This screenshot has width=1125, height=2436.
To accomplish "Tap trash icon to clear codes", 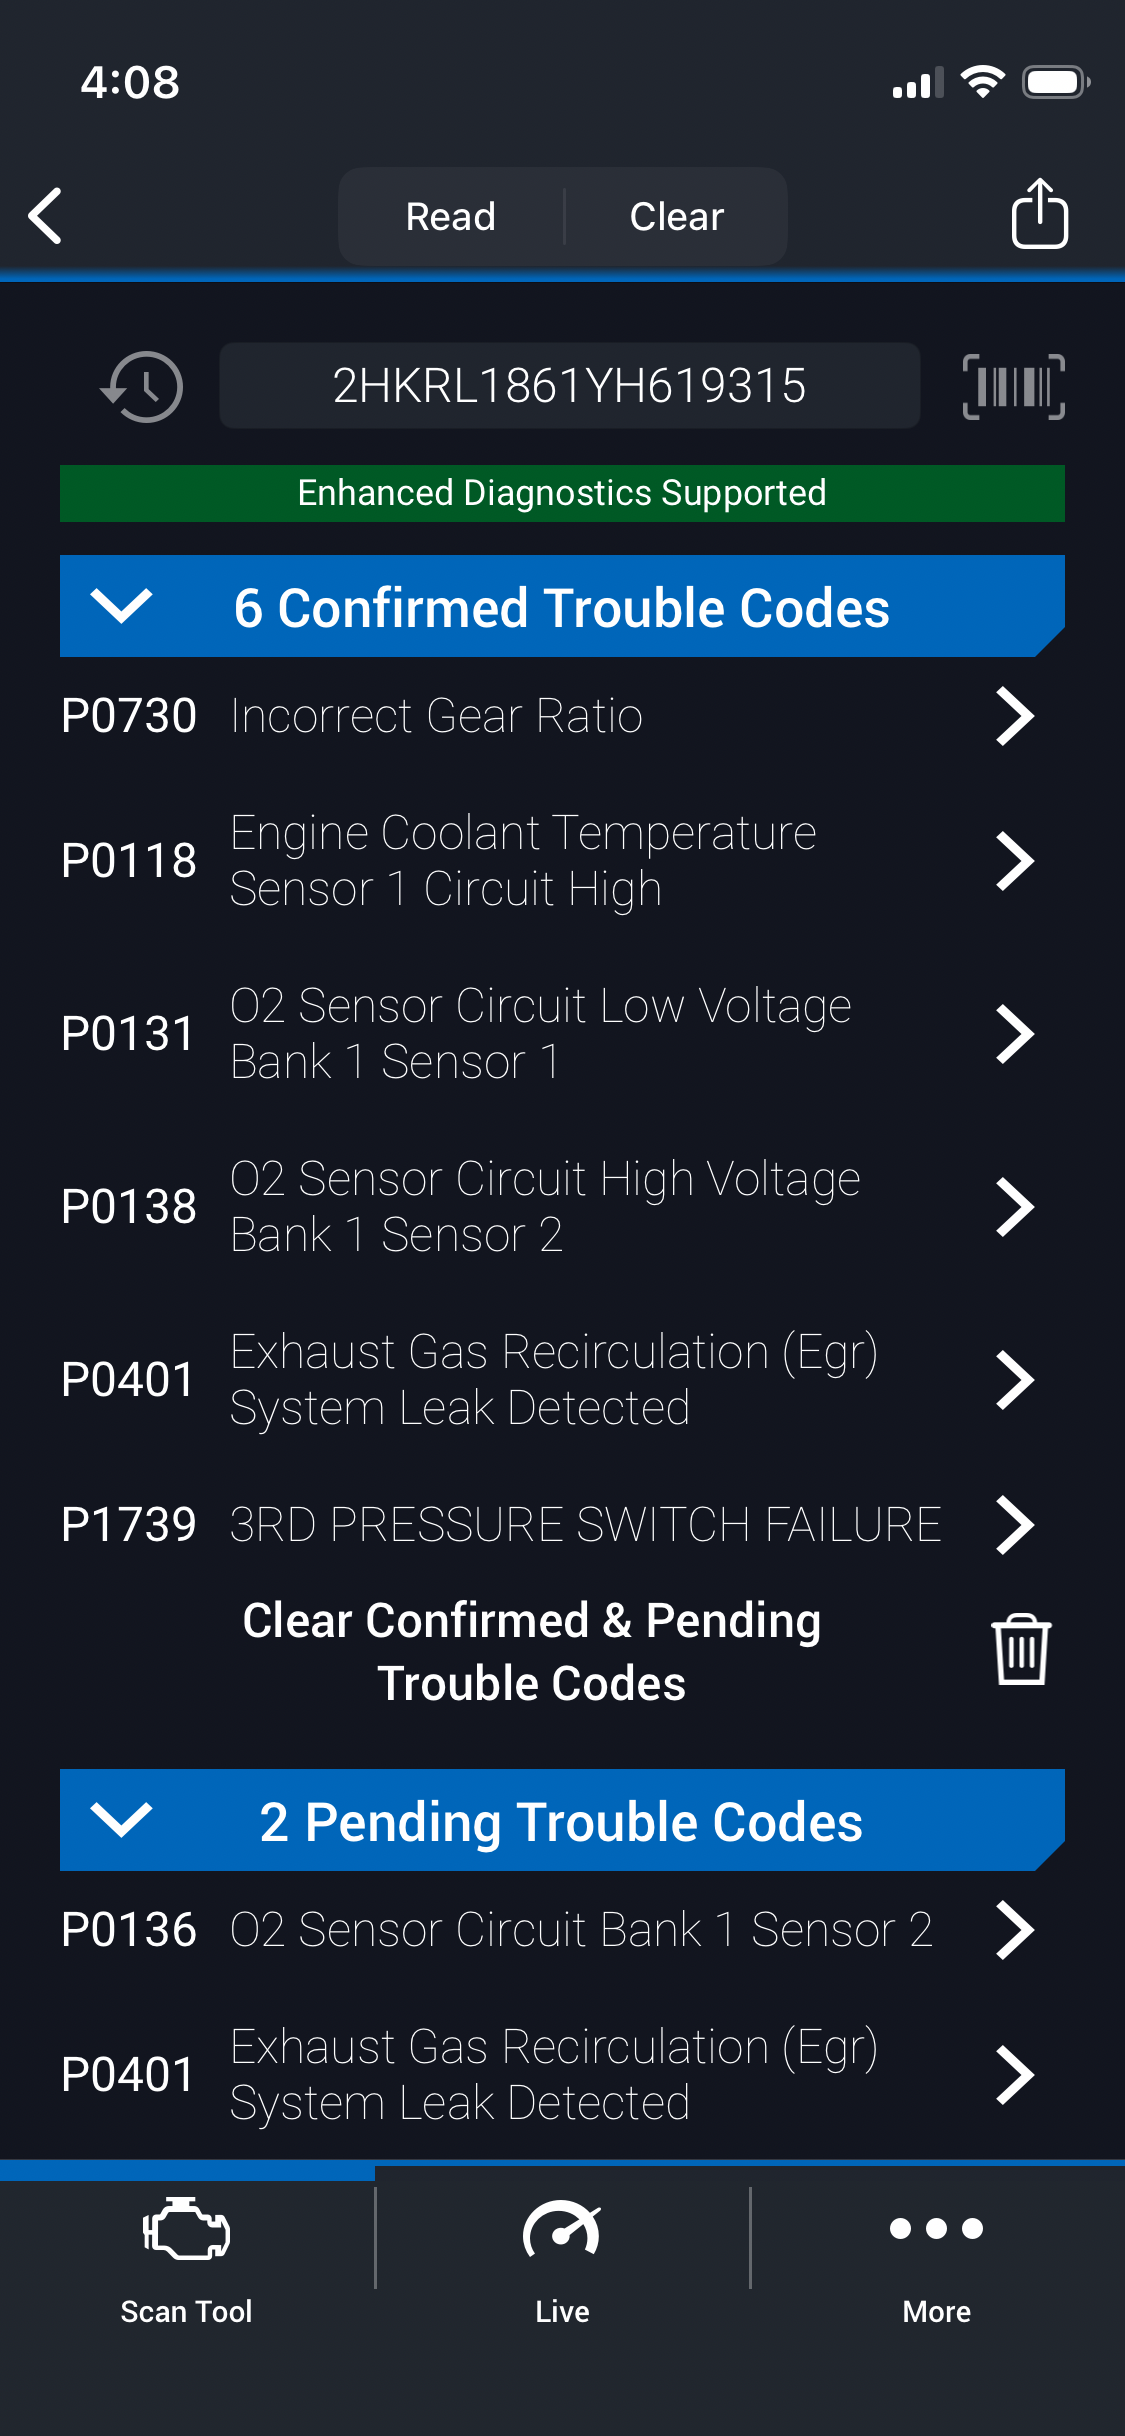I will pyautogui.click(x=1020, y=1650).
